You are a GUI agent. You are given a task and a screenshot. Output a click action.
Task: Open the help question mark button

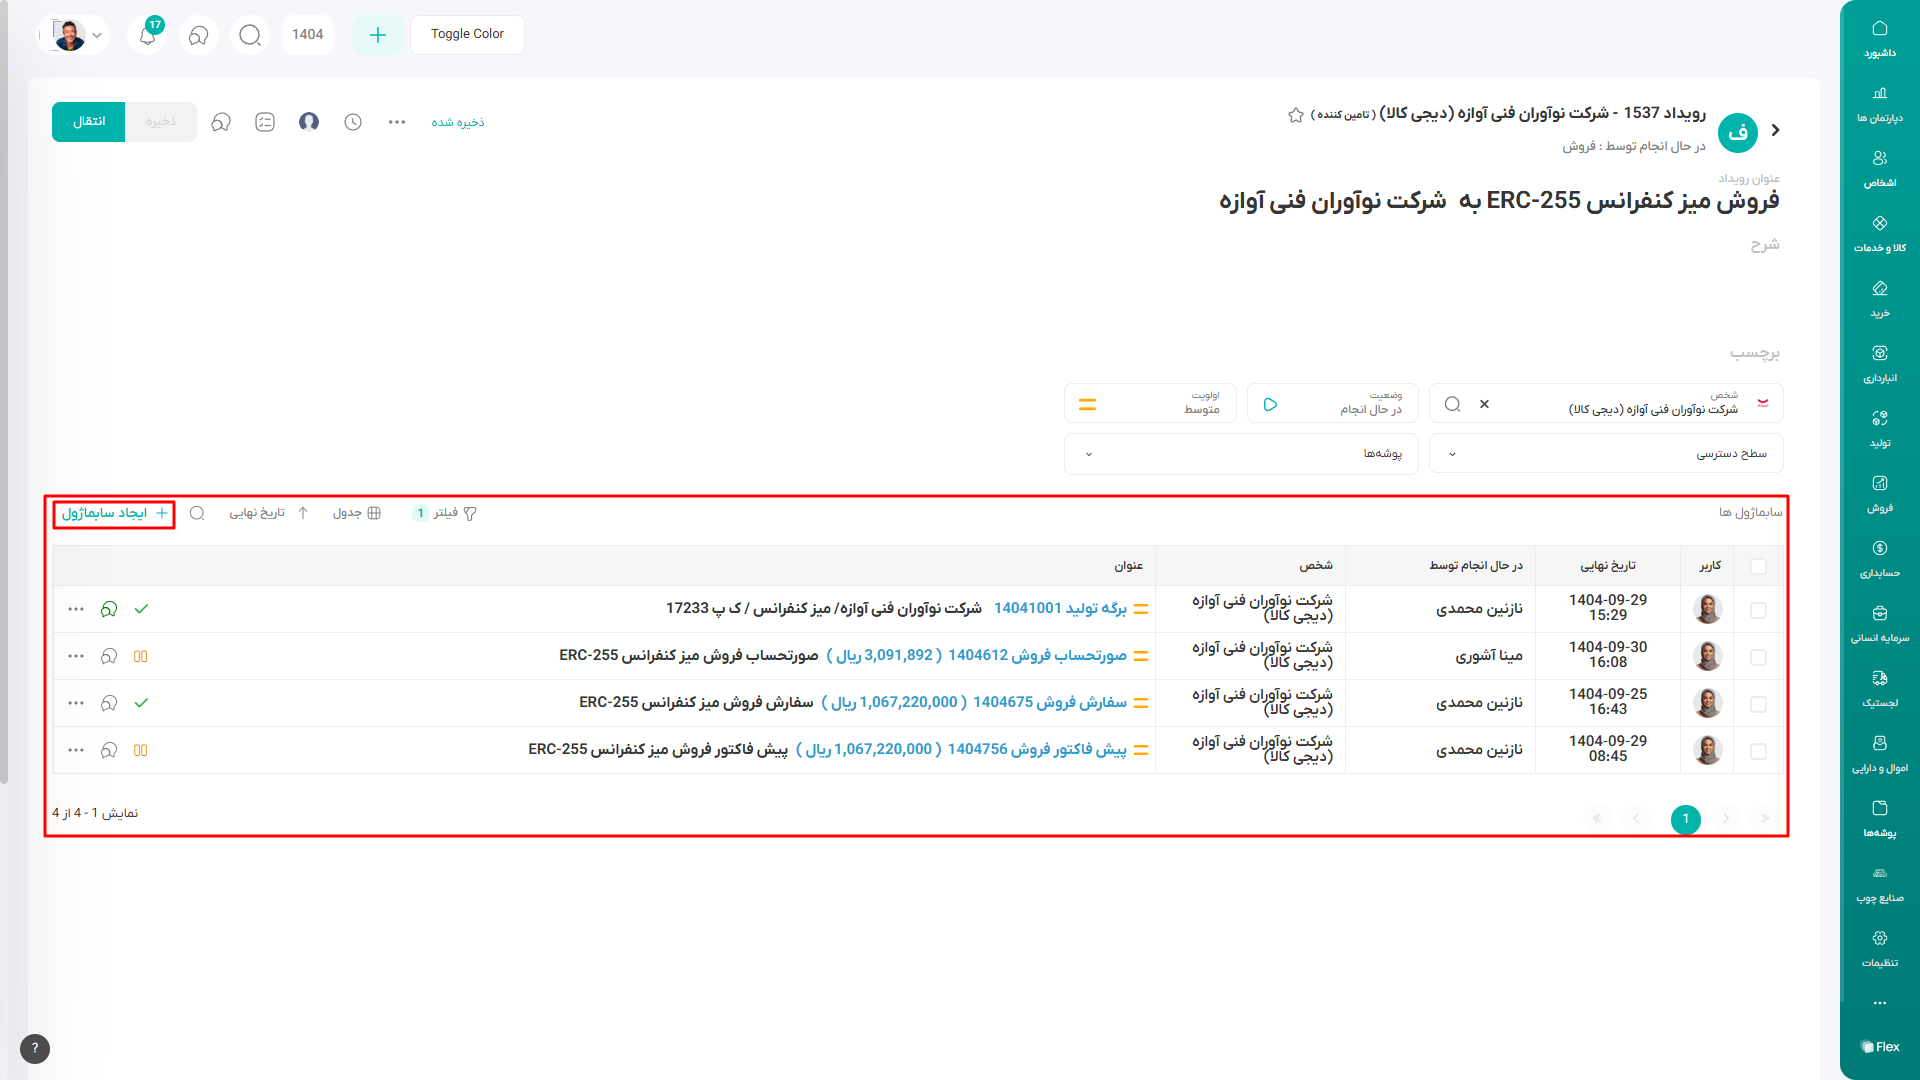(x=35, y=1048)
